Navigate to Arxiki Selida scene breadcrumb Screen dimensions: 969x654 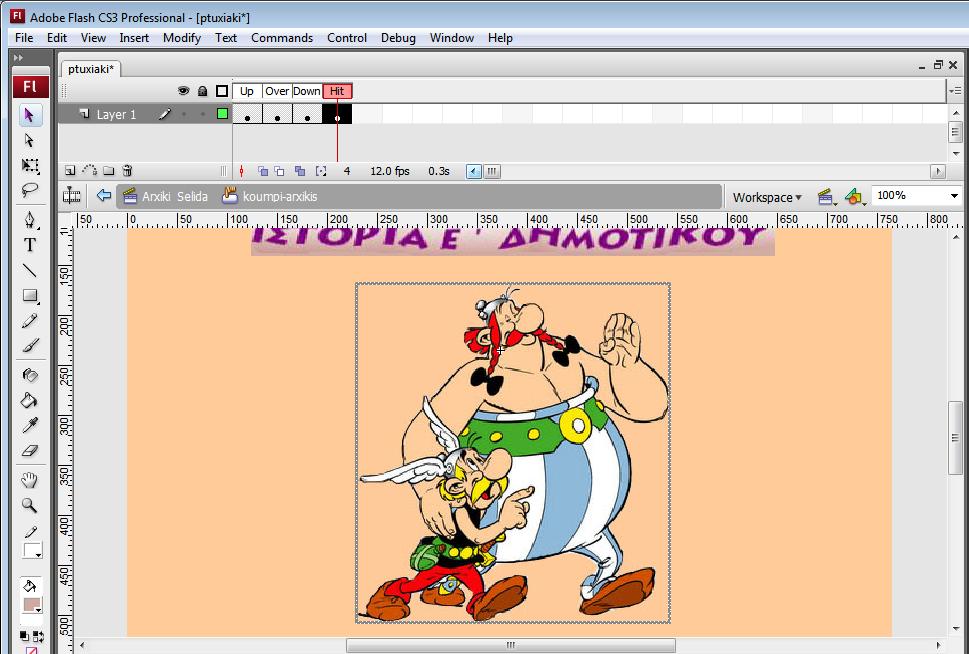[x=165, y=196]
